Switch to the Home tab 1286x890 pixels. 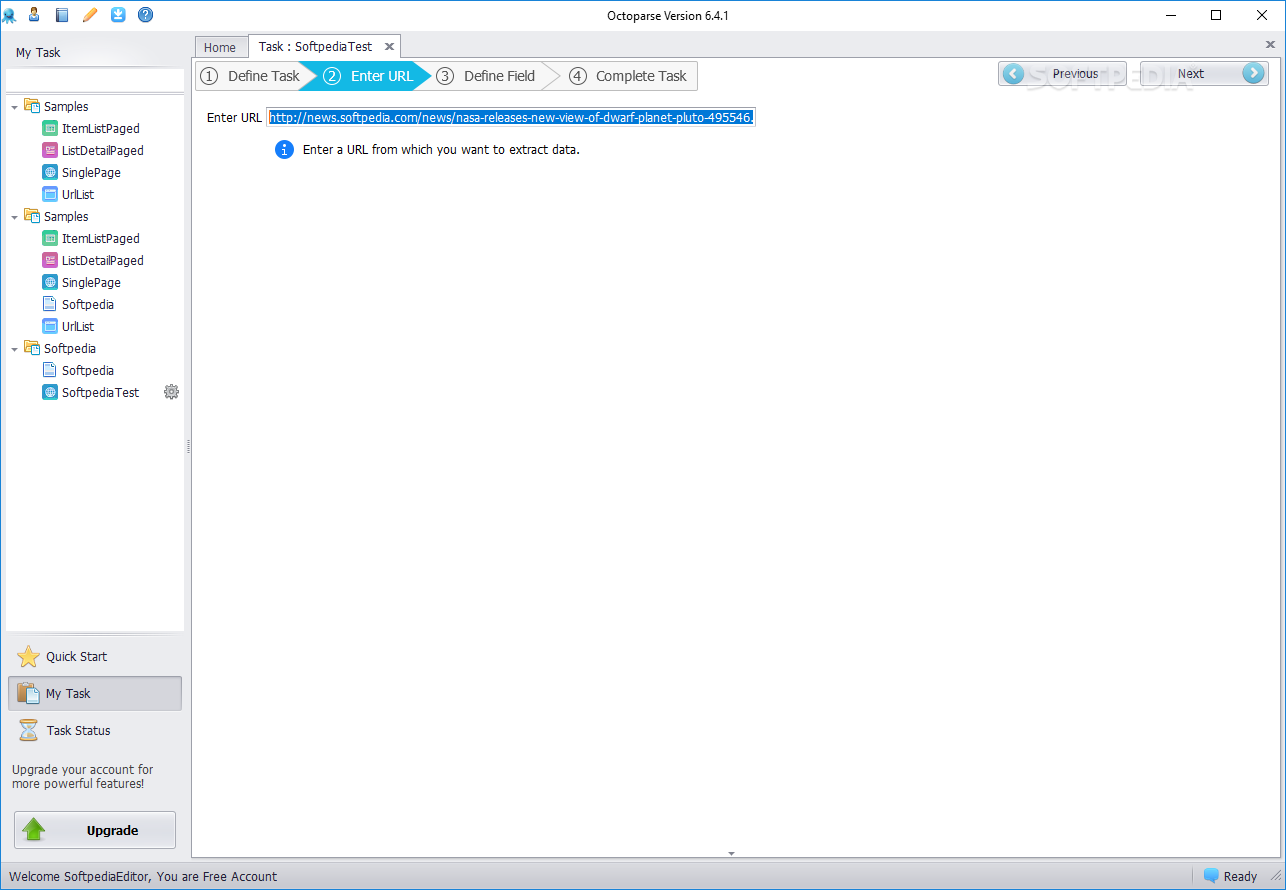click(220, 47)
